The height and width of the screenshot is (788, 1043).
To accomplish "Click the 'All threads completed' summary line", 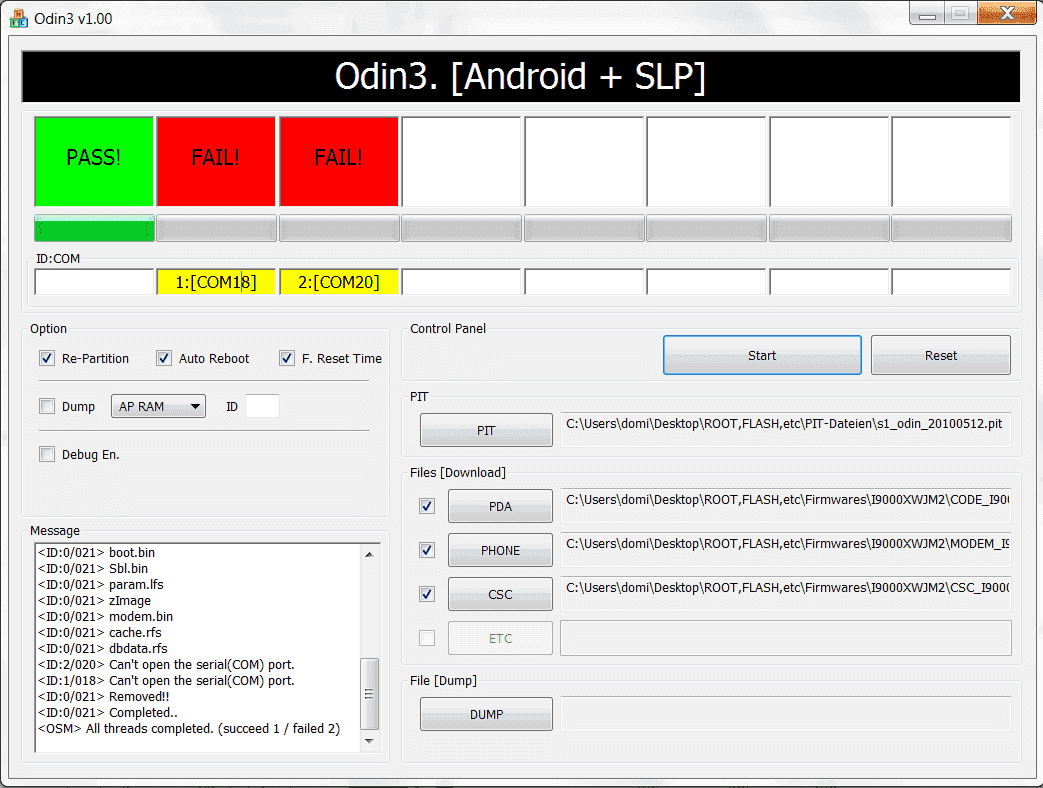I will (x=189, y=728).
